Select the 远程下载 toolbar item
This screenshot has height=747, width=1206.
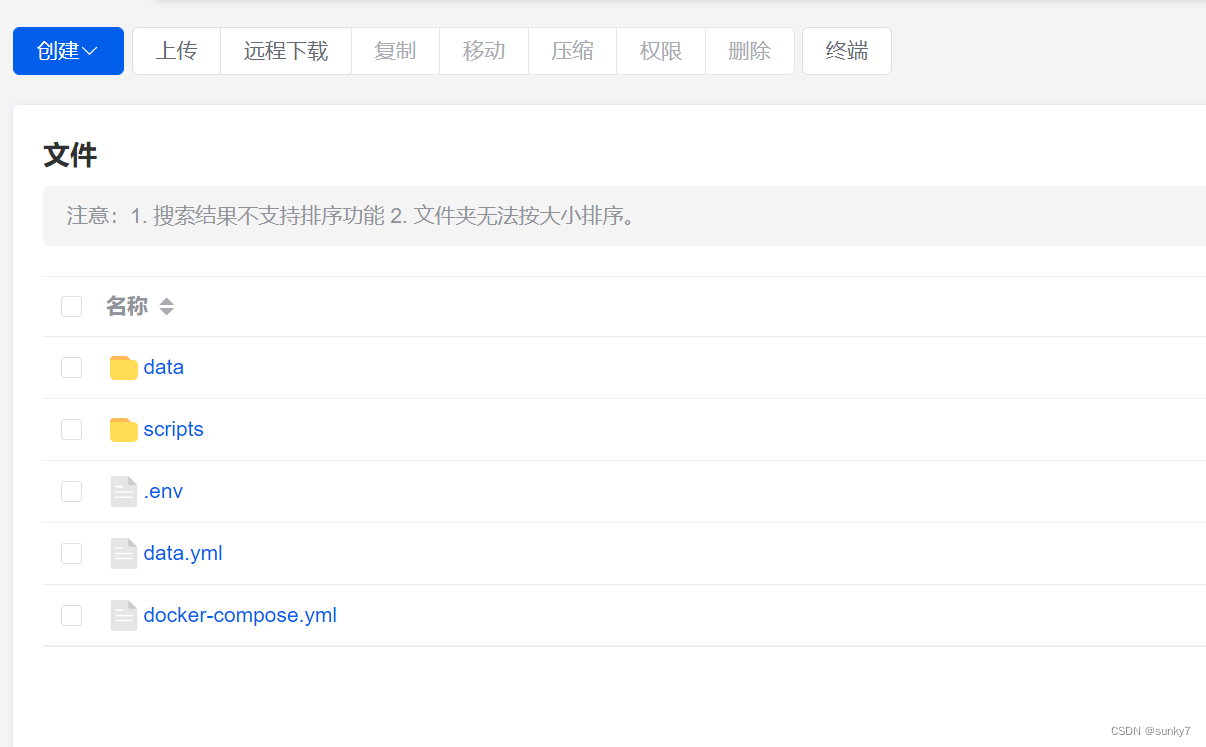point(286,50)
